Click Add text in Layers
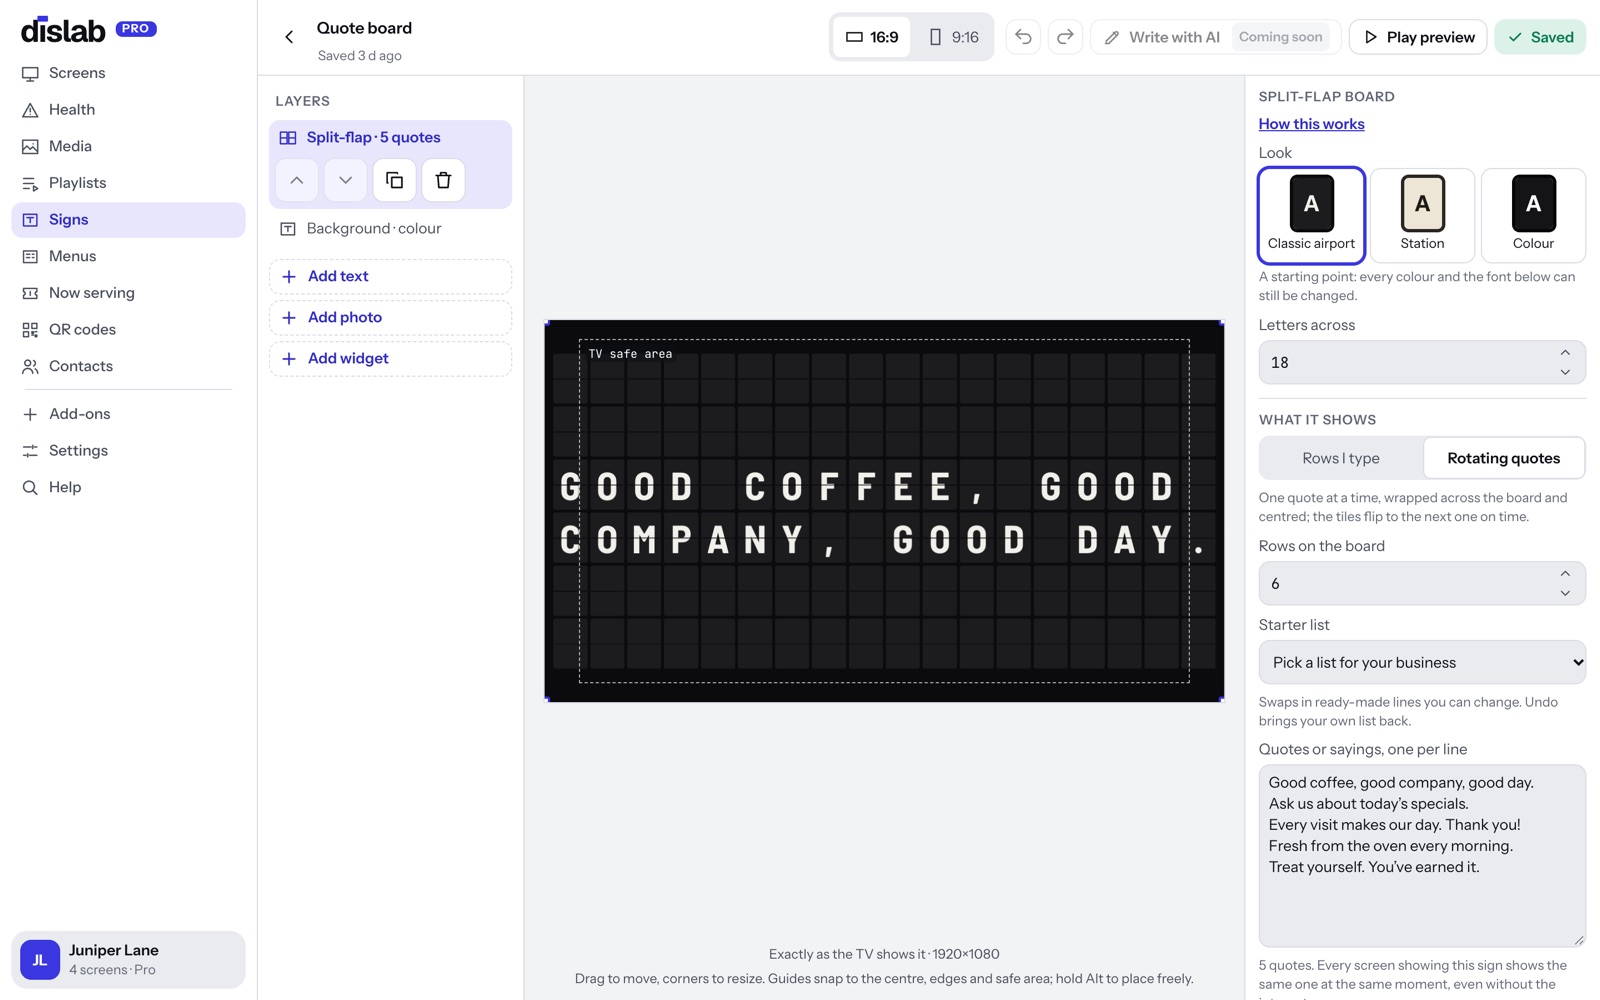 click(390, 277)
